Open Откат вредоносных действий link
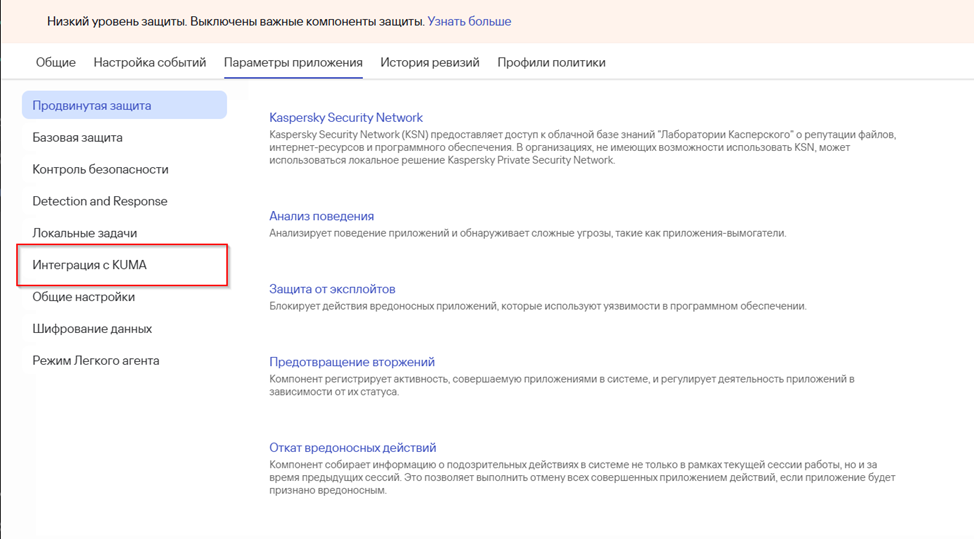 coord(352,448)
